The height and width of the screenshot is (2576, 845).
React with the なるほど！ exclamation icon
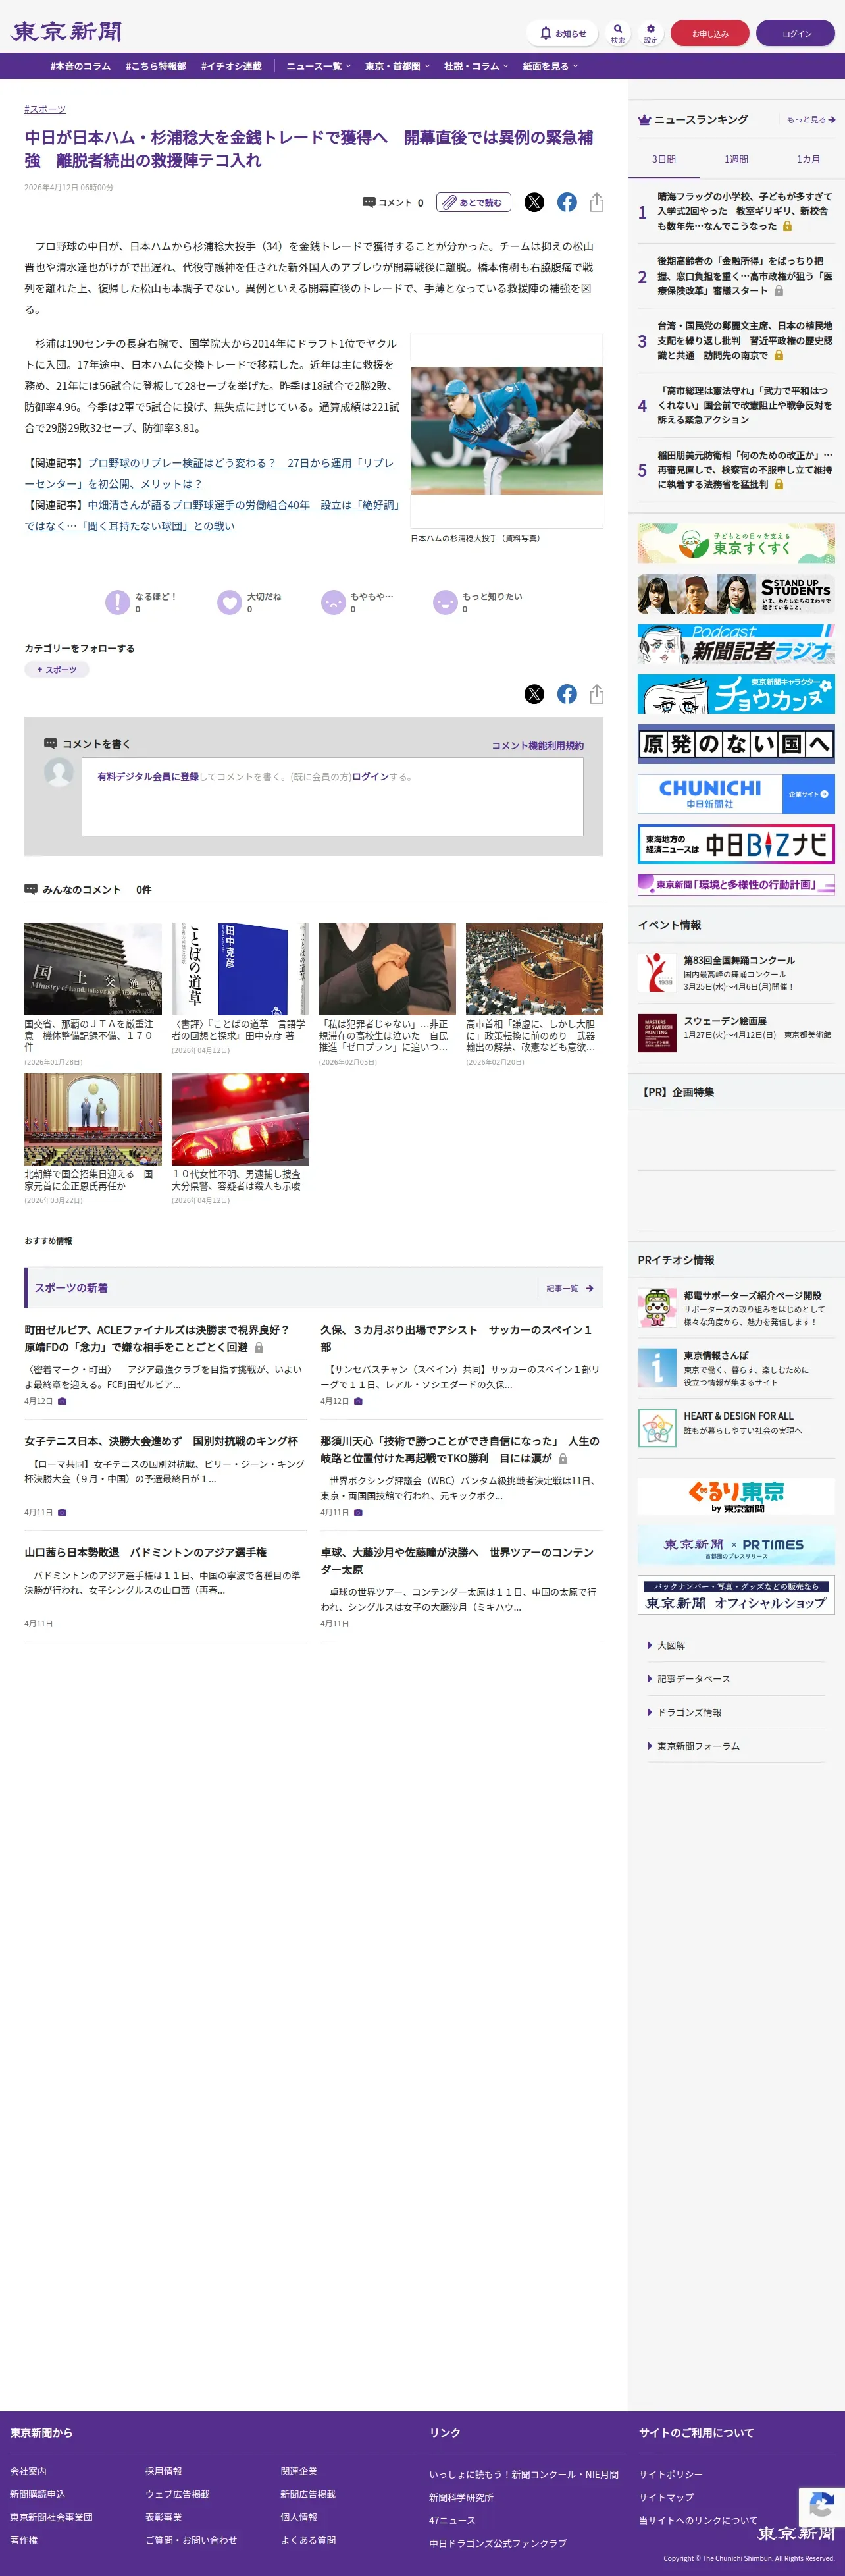[x=118, y=602]
